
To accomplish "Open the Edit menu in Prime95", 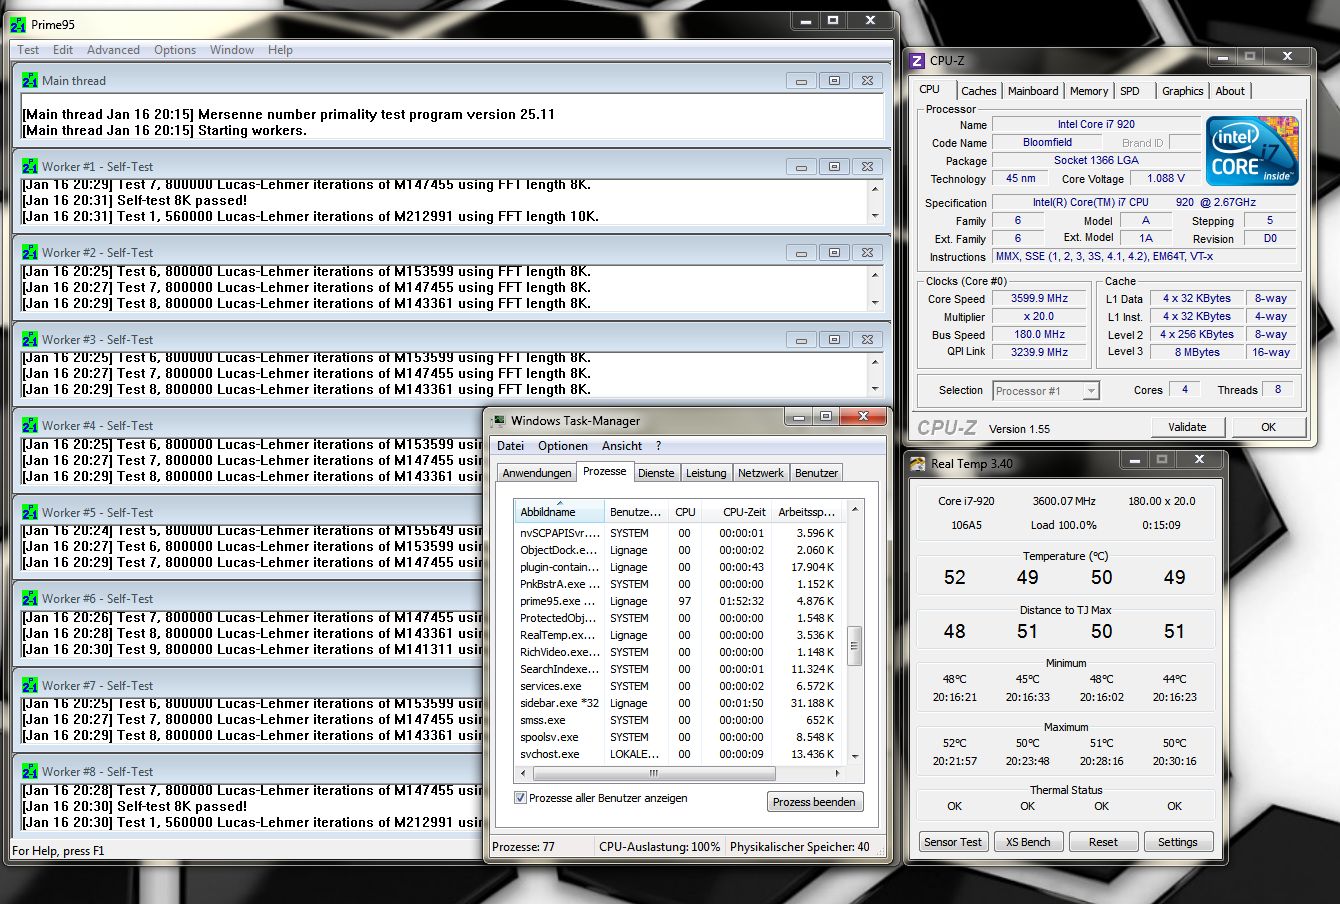I will coord(63,50).
